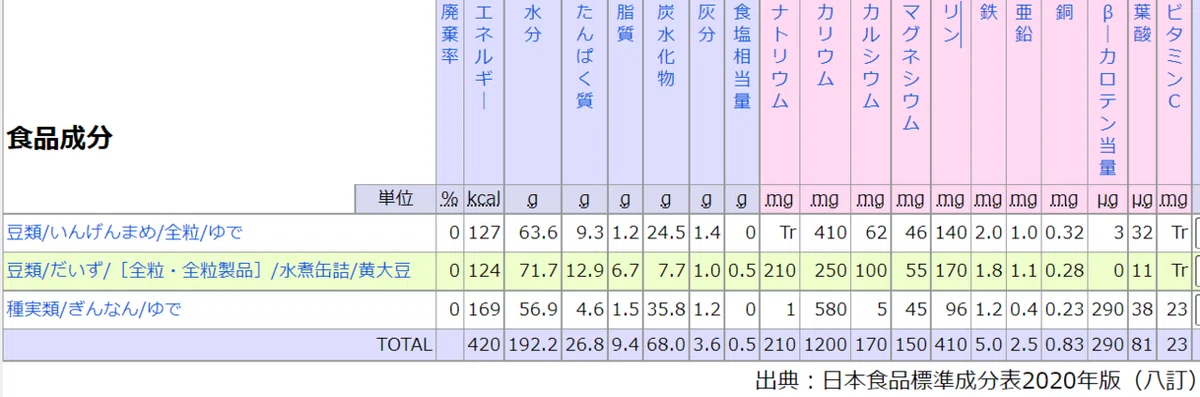
Task: Click copper value 0.32 cell
Action: pyautogui.click(x=1063, y=233)
